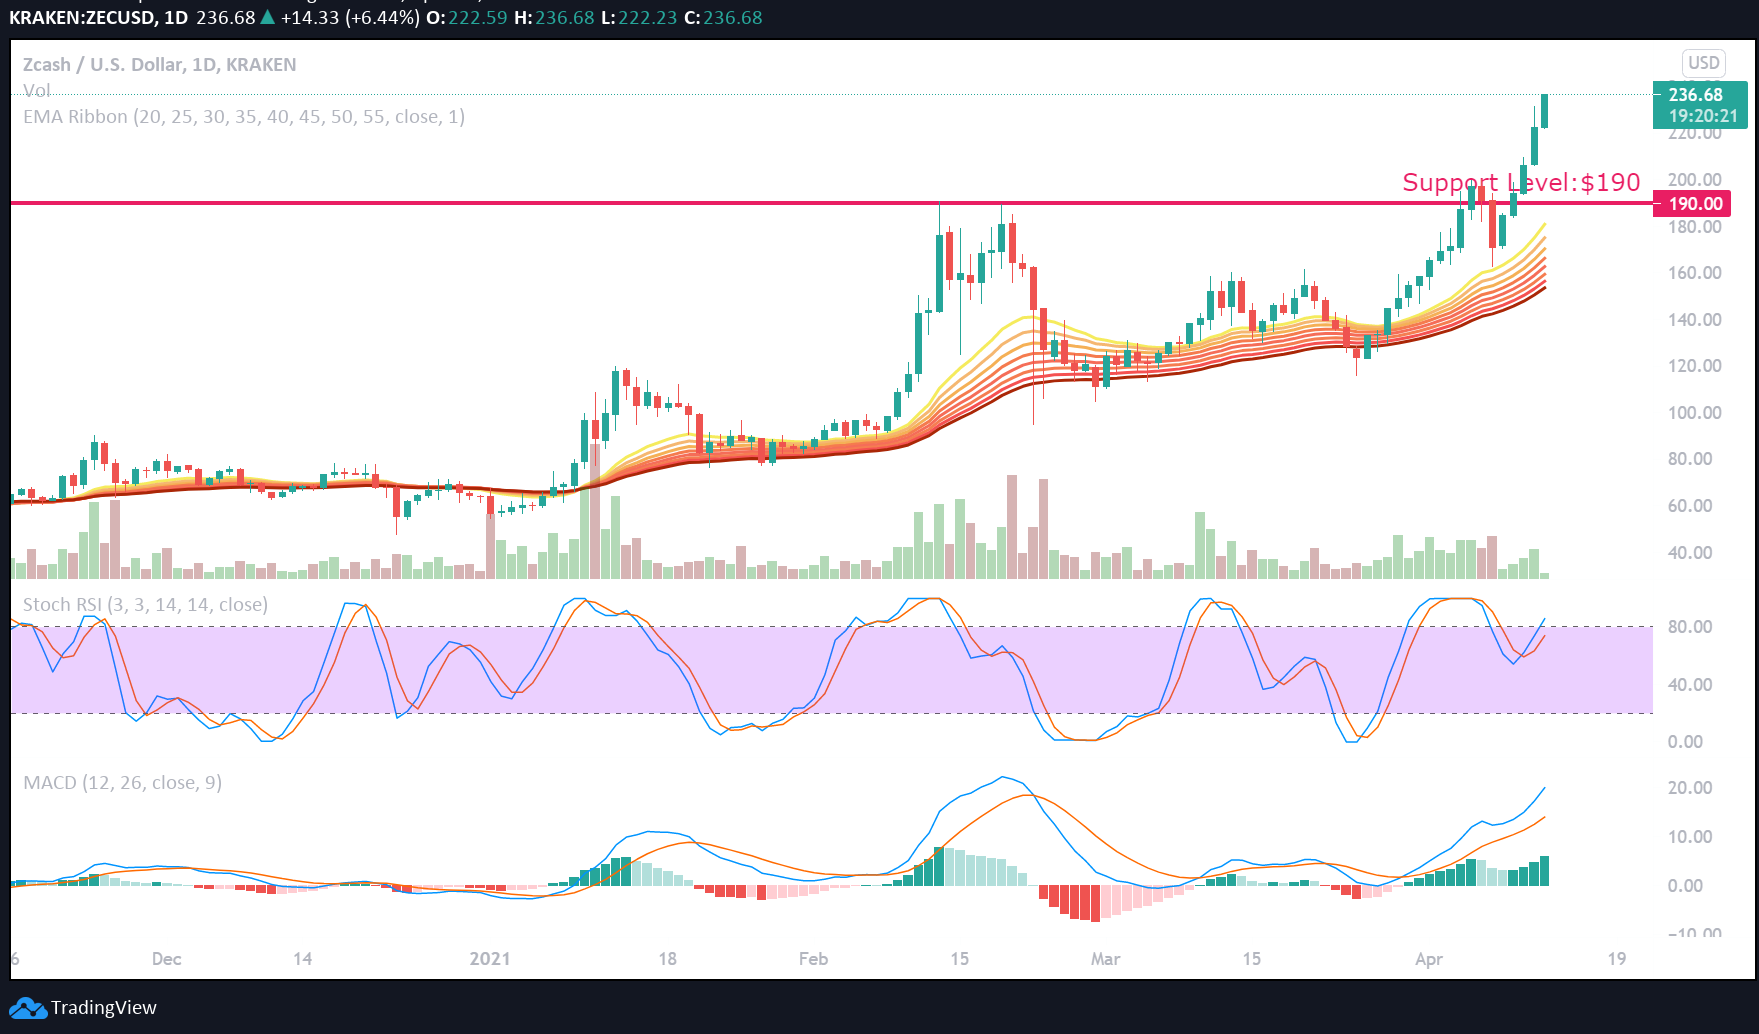Screen dimensions: 1759x1034
Task: Open the USD currency selector
Action: click(1703, 63)
